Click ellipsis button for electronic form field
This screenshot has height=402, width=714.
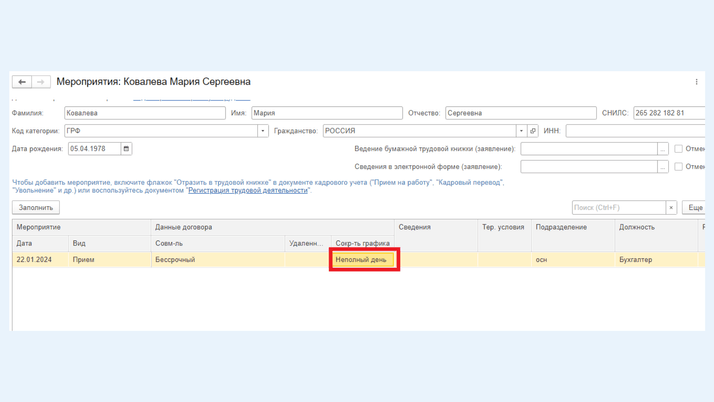pyautogui.click(x=662, y=167)
